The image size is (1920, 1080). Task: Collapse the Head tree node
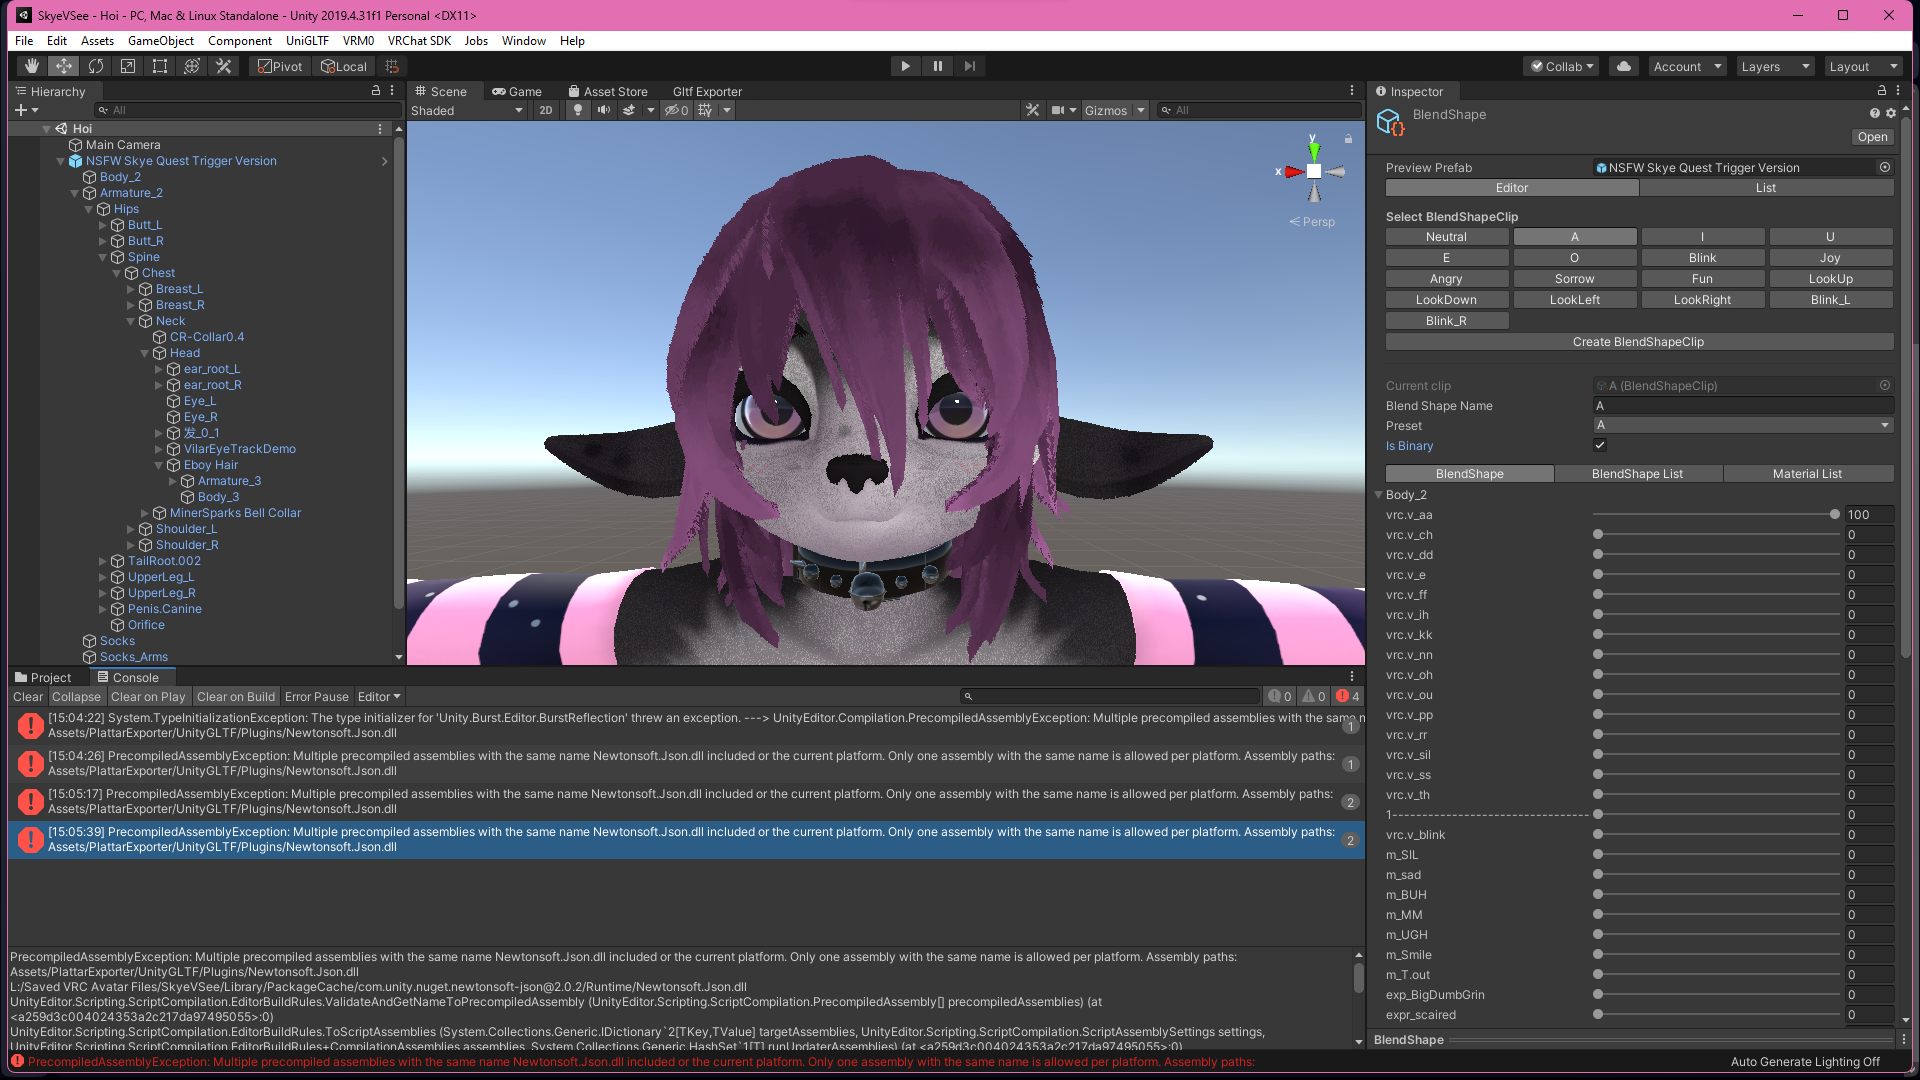(145, 353)
